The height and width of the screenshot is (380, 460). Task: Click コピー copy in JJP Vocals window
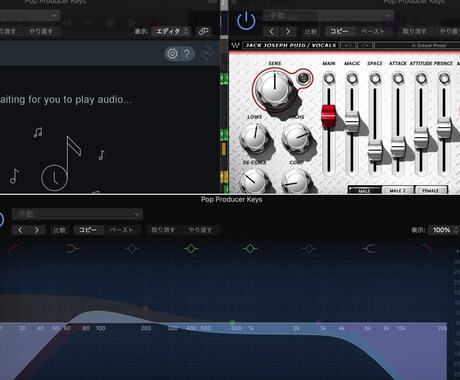point(339,31)
